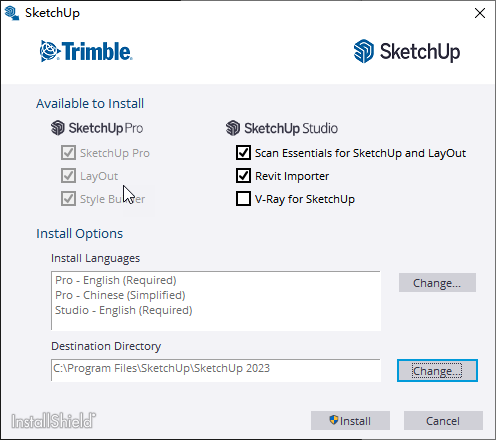496x440 pixels.
Task: Click the SketchUp Pro section logo icon
Action: [x=58, y=128]
